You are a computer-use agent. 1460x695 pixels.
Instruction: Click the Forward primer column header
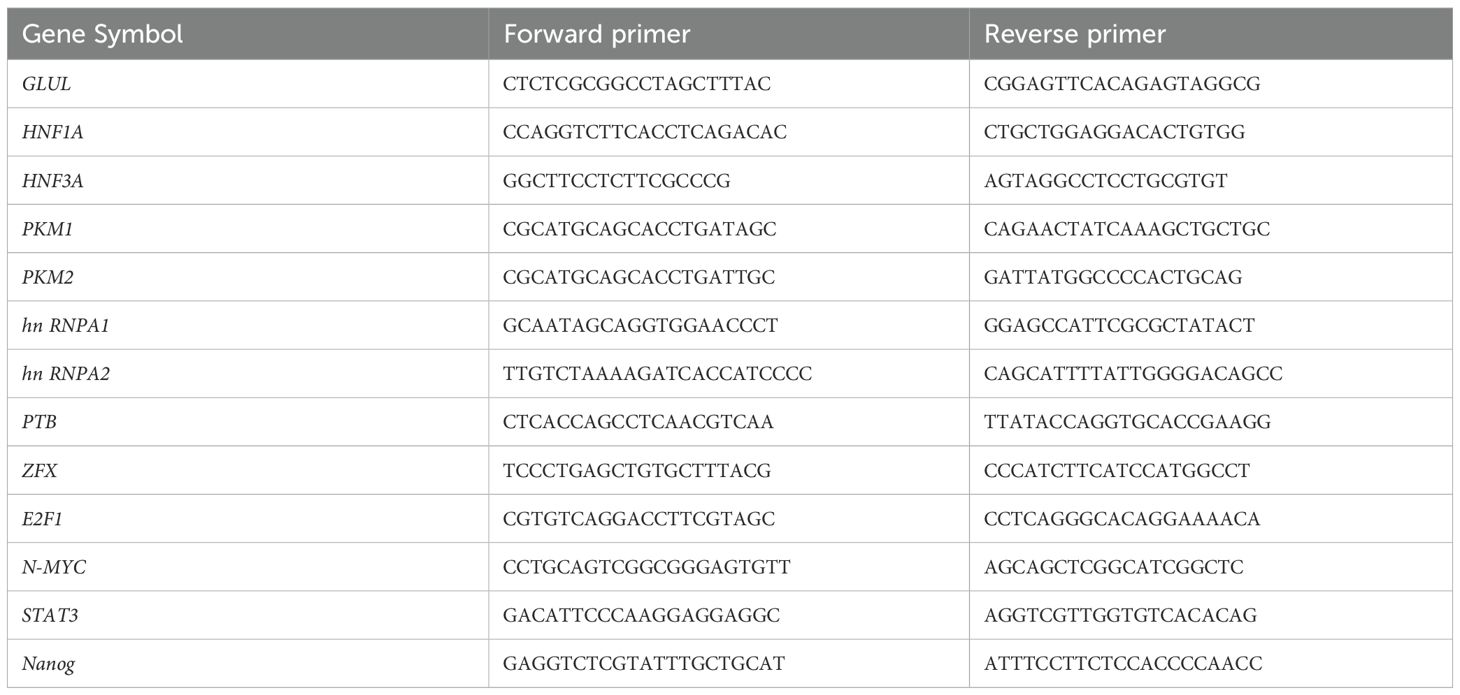point(596,34)
